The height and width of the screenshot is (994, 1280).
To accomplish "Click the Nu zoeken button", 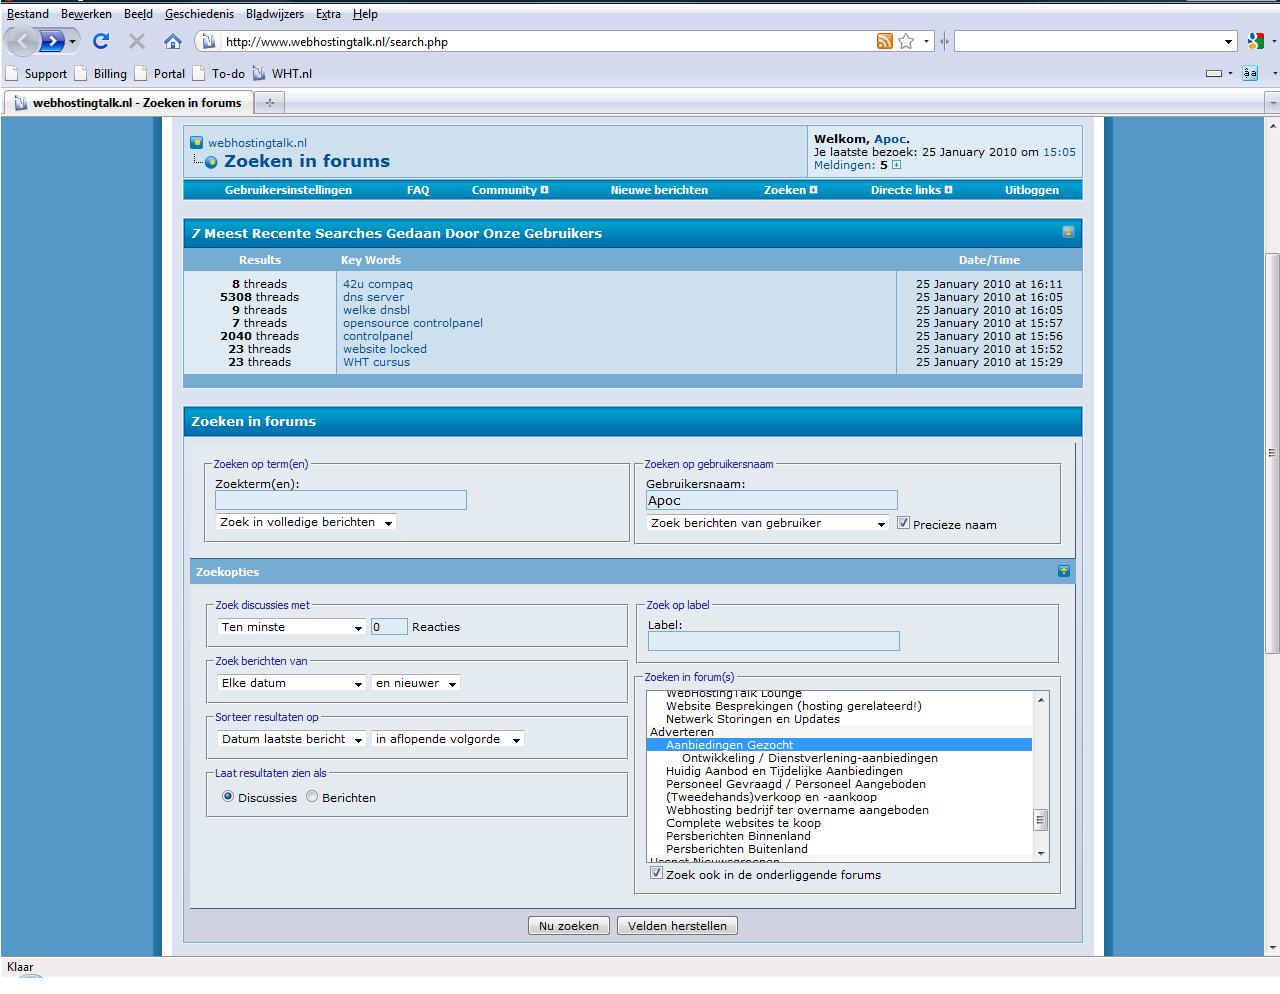I will pos(569,926).
